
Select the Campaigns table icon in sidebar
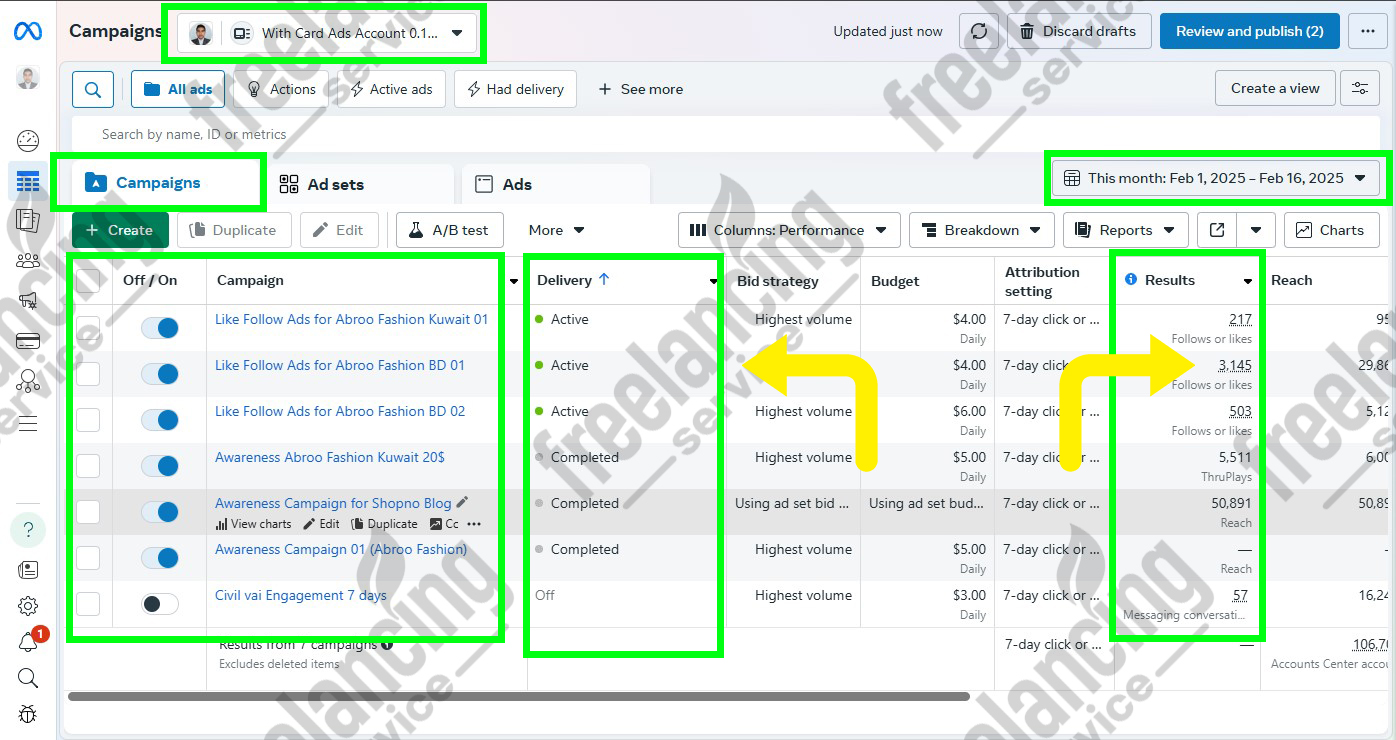(28, 182)
